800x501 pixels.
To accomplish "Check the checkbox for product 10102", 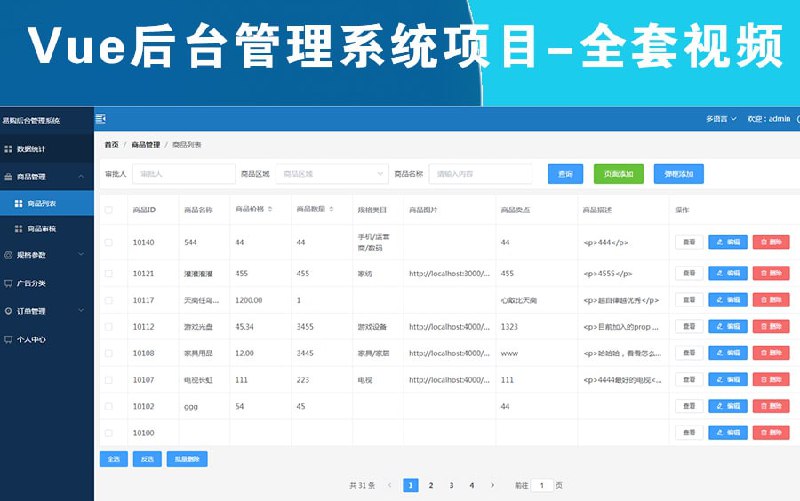I will [109, 406].
